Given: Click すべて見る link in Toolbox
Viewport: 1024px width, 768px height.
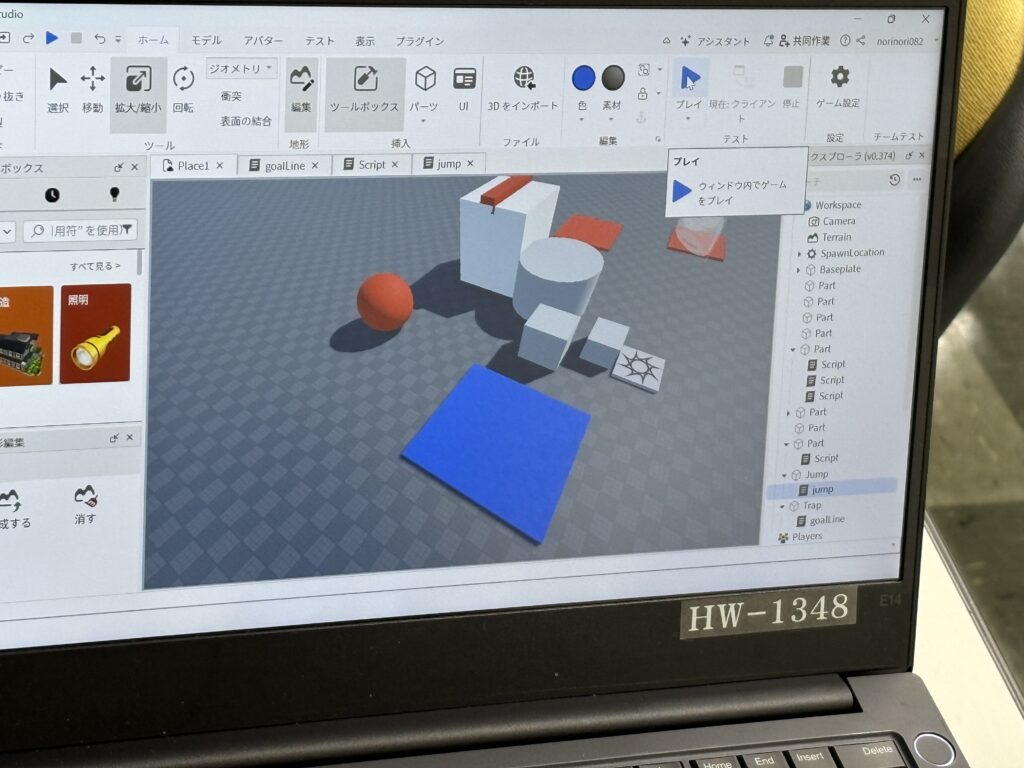Looking at the screenshot, I should 95,266.
